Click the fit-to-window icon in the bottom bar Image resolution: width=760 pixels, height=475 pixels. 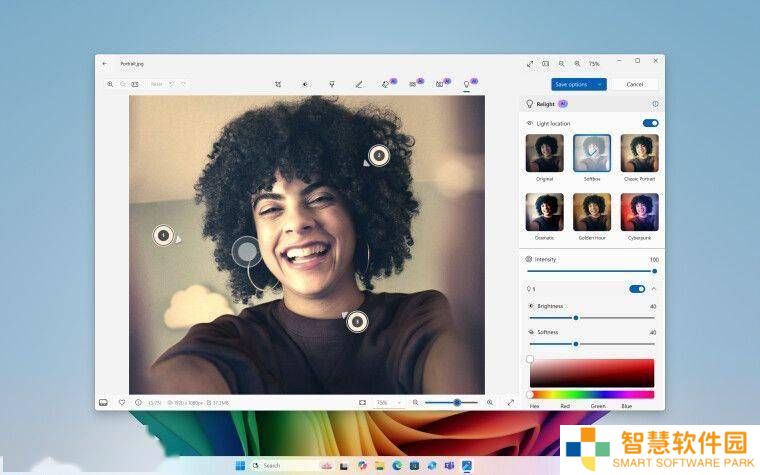tap(362, 403)
